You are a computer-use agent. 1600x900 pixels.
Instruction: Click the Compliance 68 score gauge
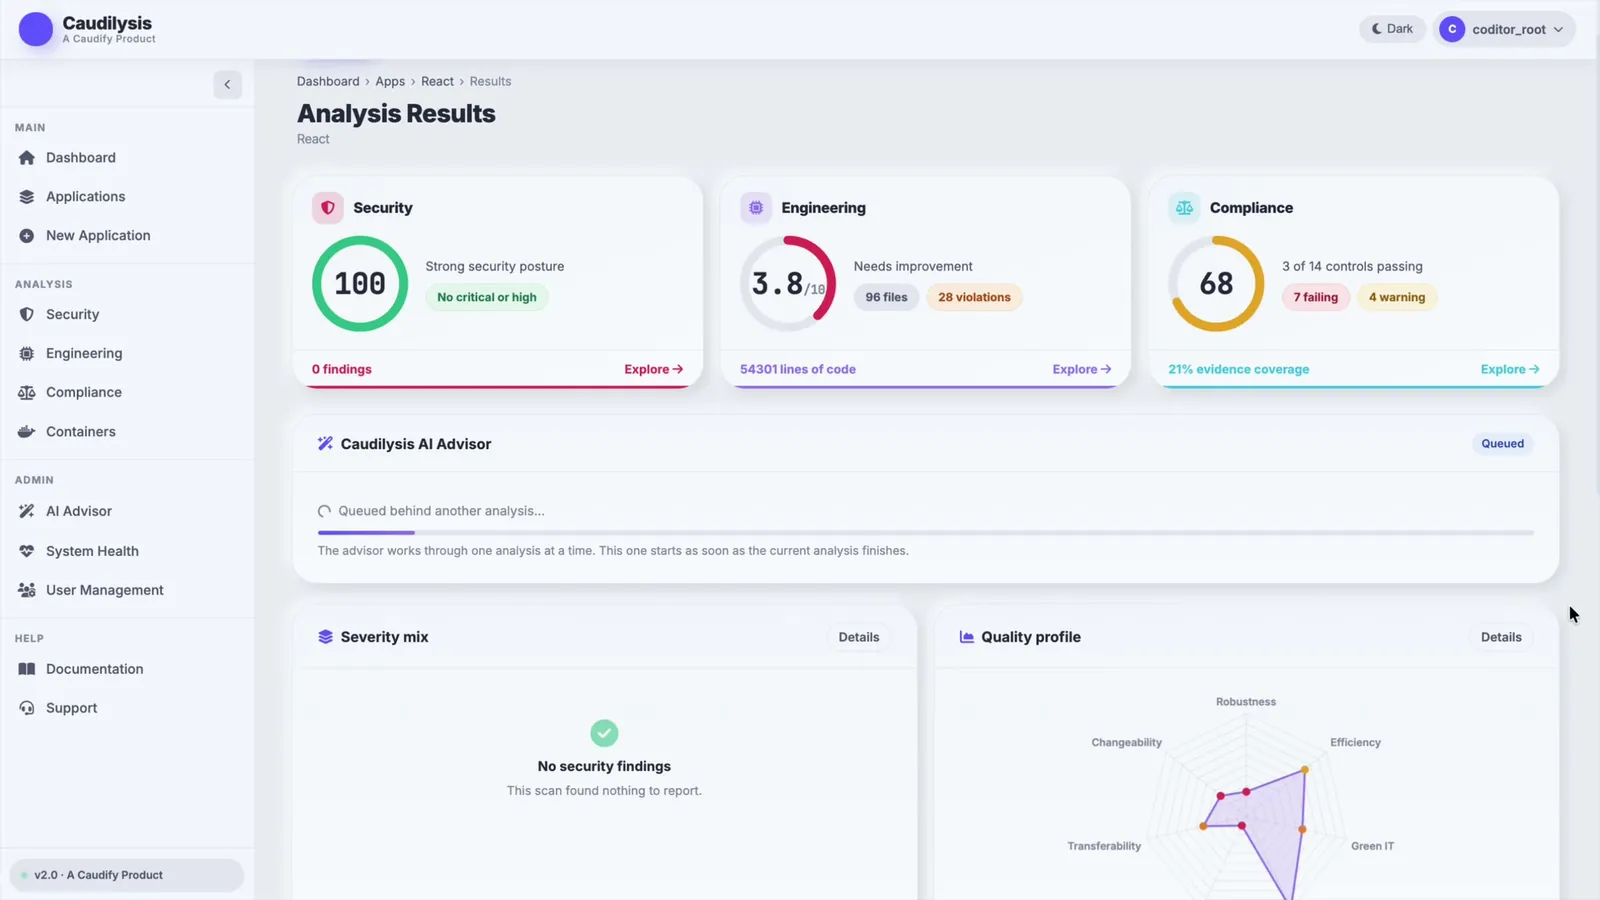[x=1216, y=284]
